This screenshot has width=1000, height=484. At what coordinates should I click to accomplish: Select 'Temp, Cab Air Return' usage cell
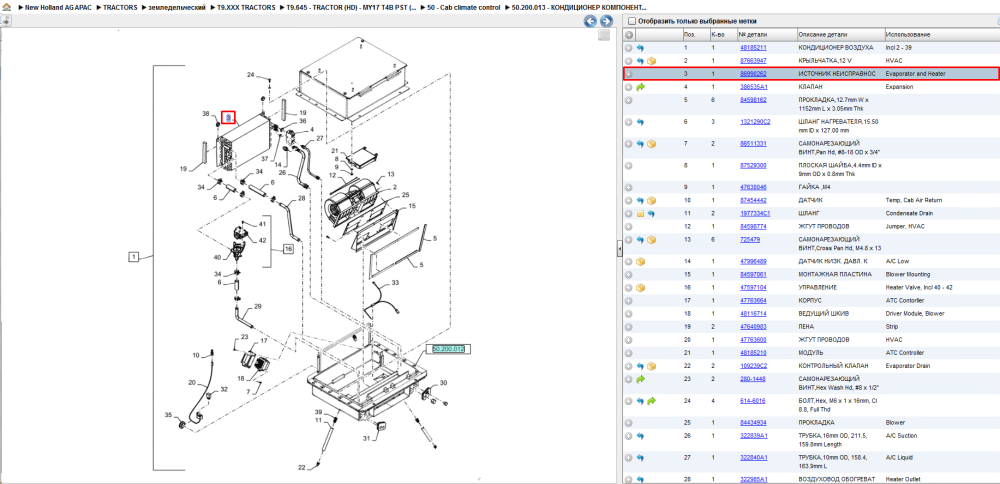[913, 200]
